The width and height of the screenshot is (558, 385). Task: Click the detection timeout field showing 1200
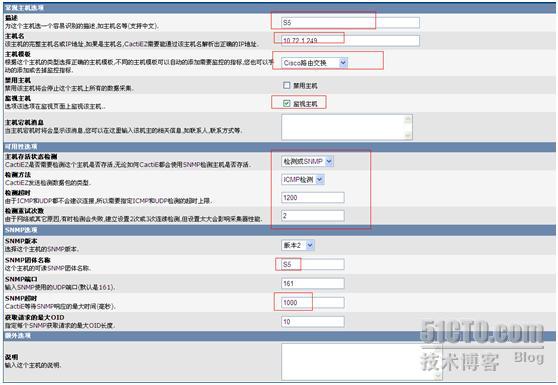(313, 197)
